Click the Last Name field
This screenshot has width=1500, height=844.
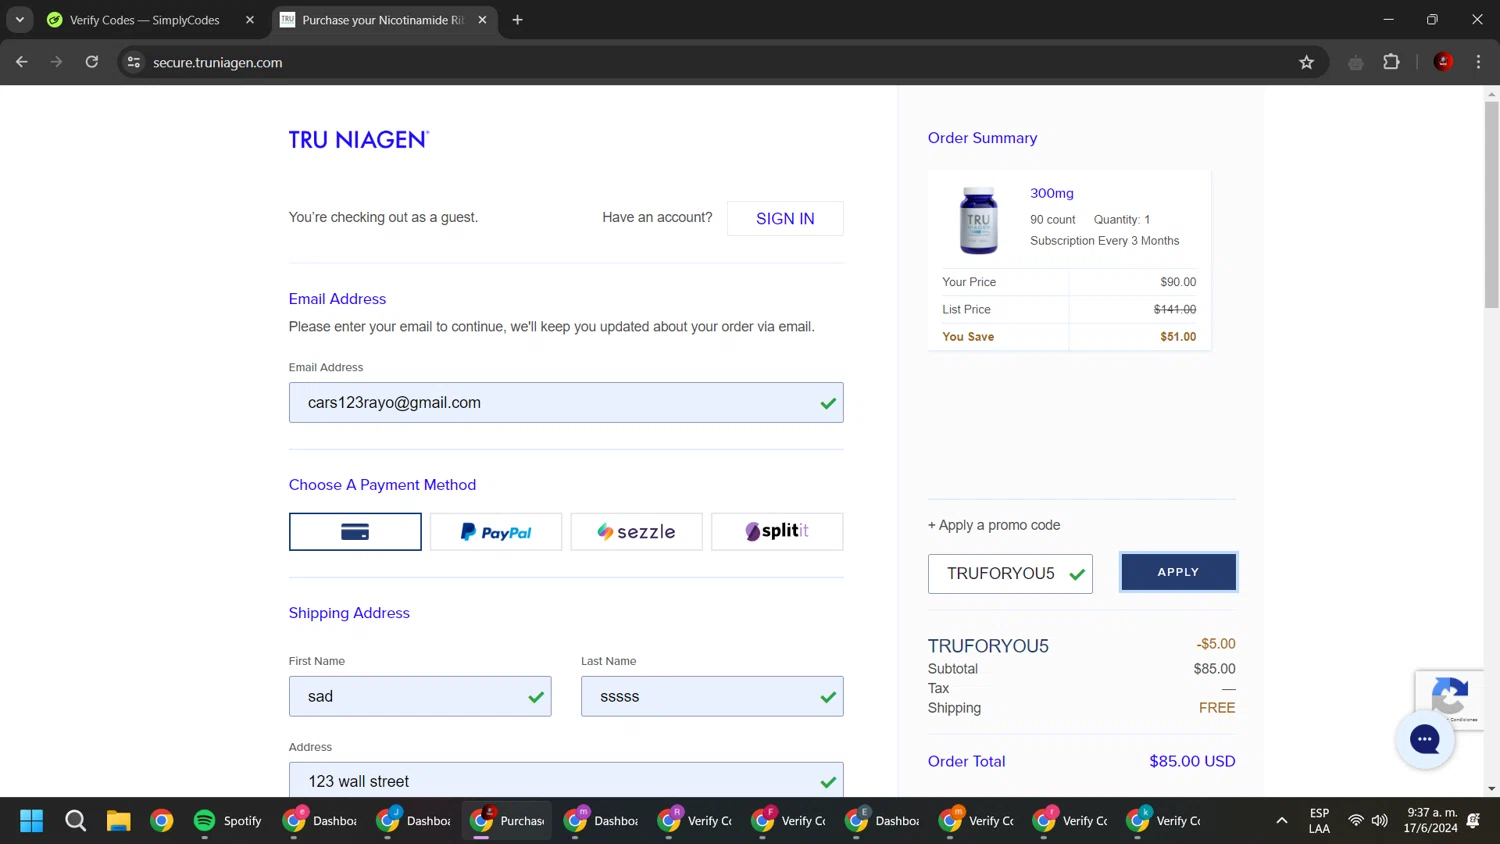point(712,696)
